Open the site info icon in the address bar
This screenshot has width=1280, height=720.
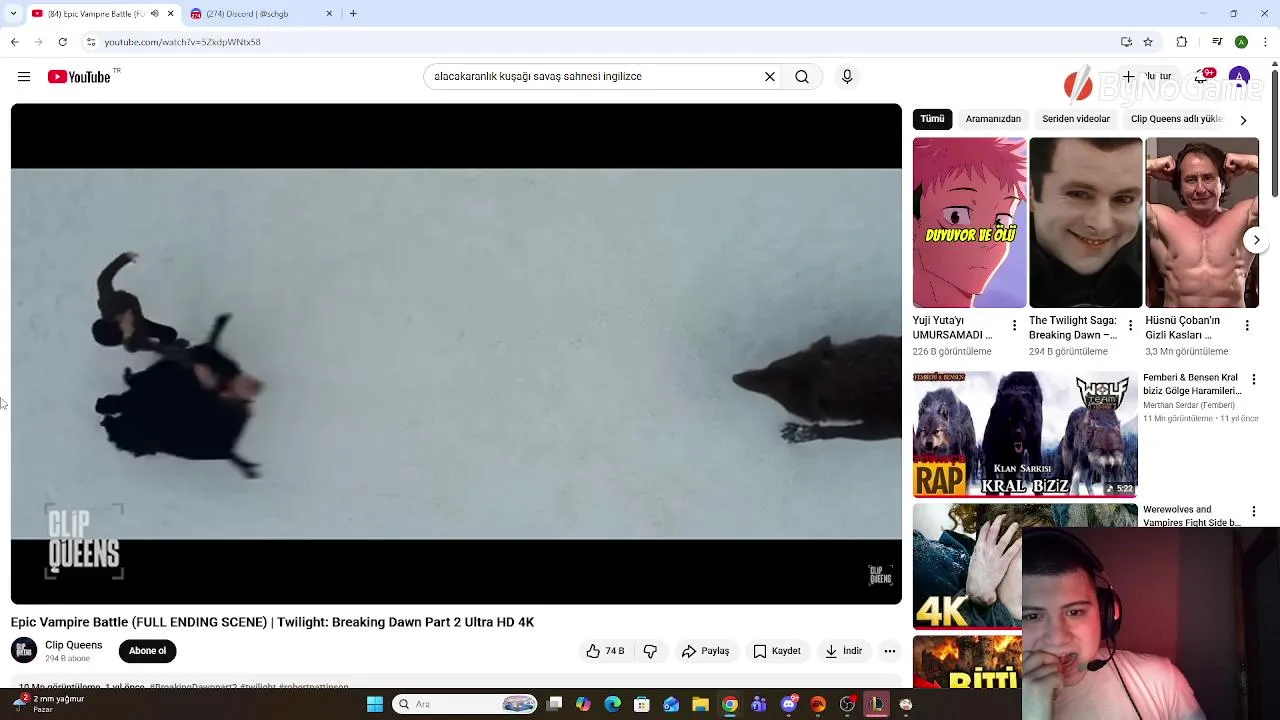tap(91, 42)
